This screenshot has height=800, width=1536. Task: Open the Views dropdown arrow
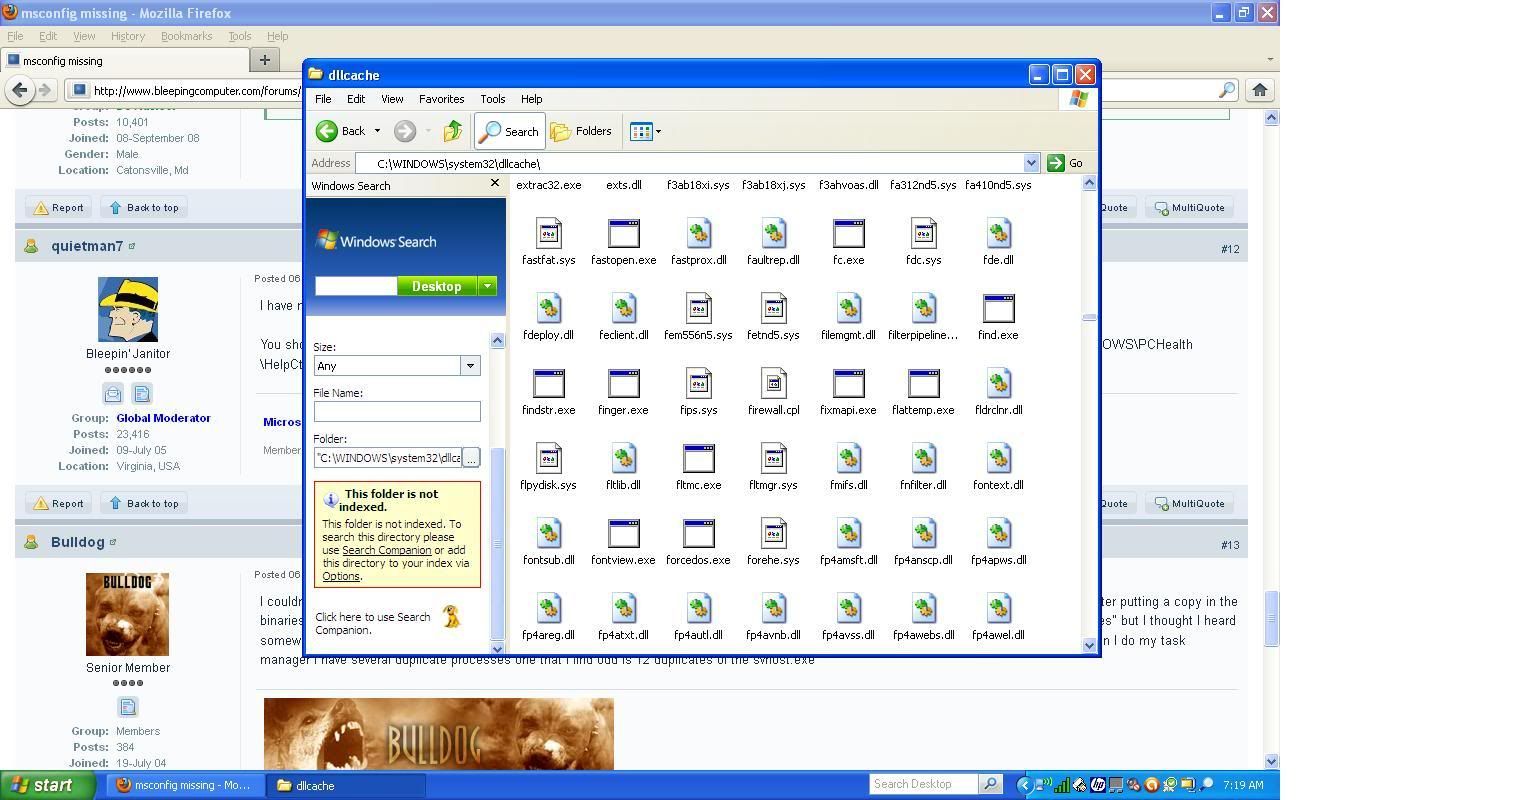658,131
